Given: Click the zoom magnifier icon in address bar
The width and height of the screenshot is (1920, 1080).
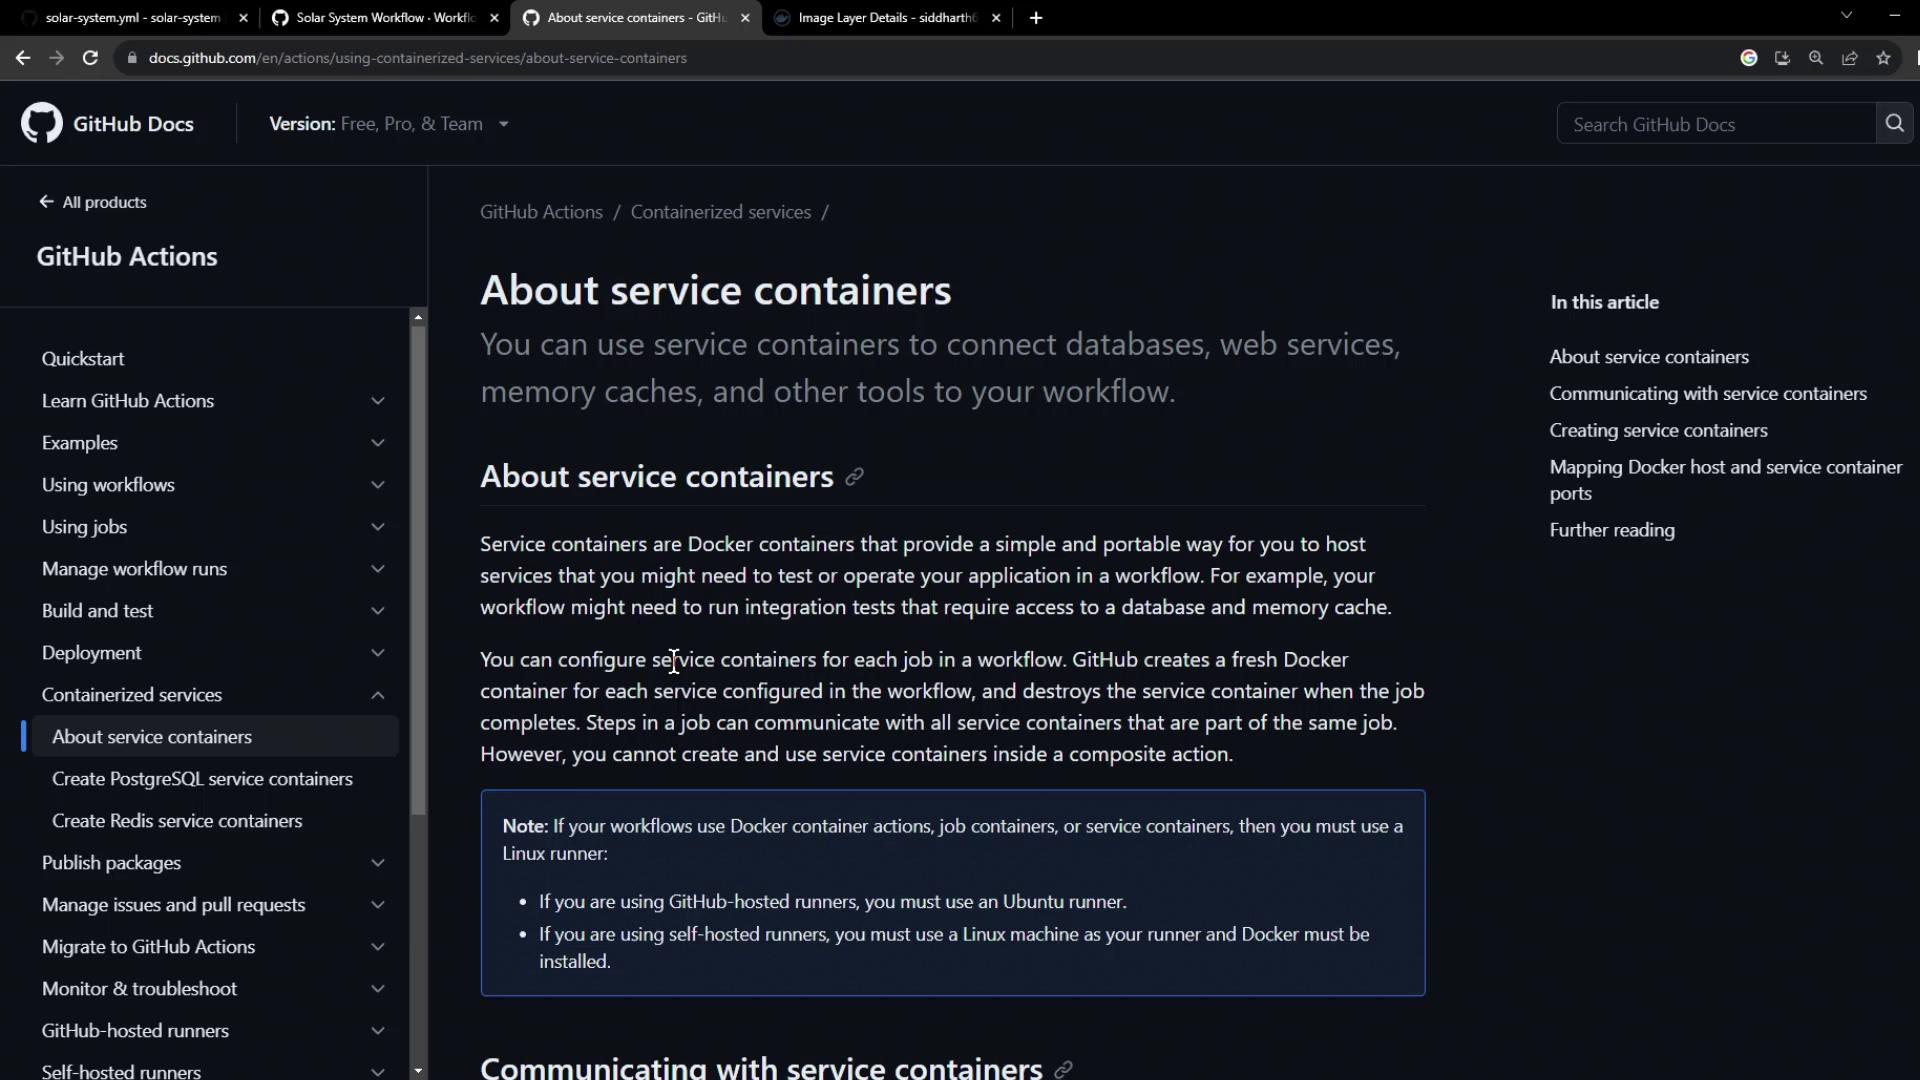Looking at the screenshot, I should [x=1816, y=58].
